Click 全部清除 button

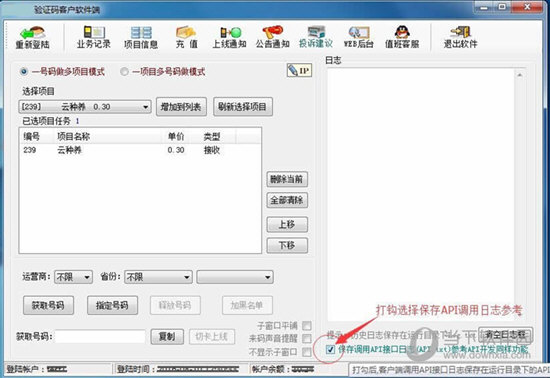point(287,200)
